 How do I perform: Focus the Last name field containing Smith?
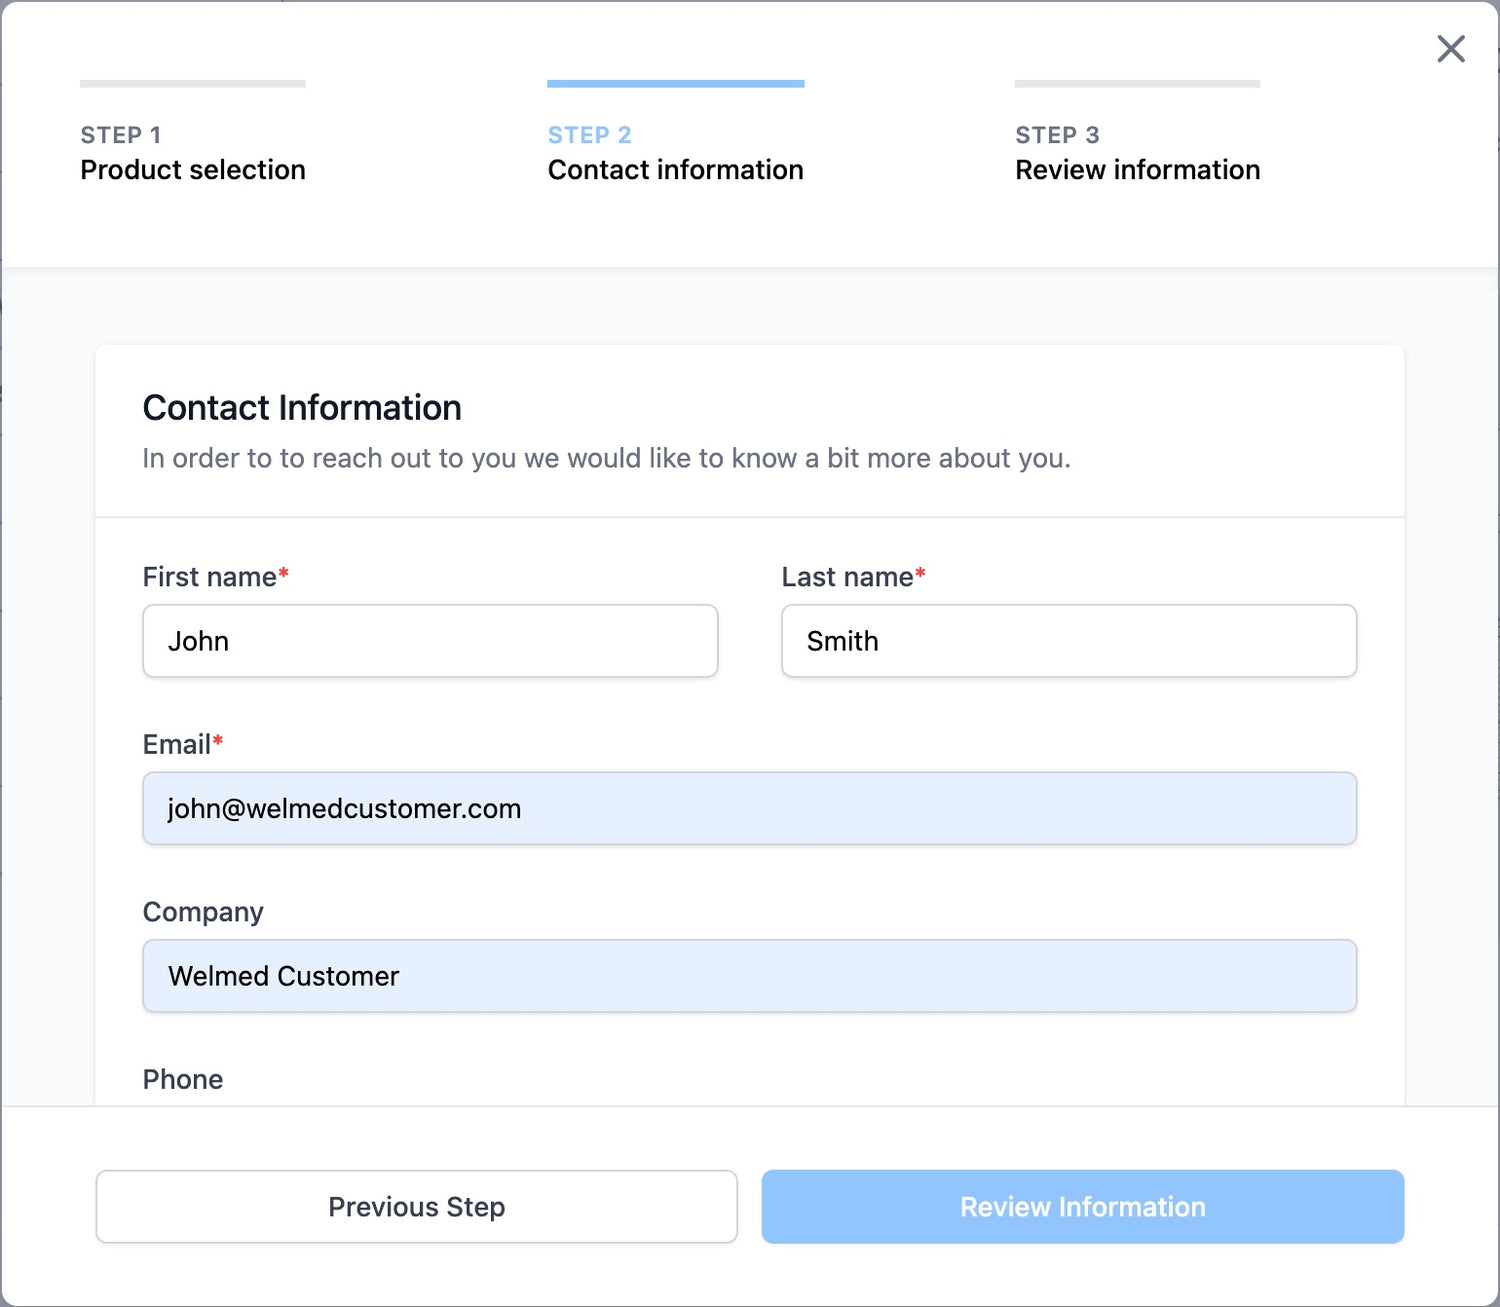pos(1069,641)
